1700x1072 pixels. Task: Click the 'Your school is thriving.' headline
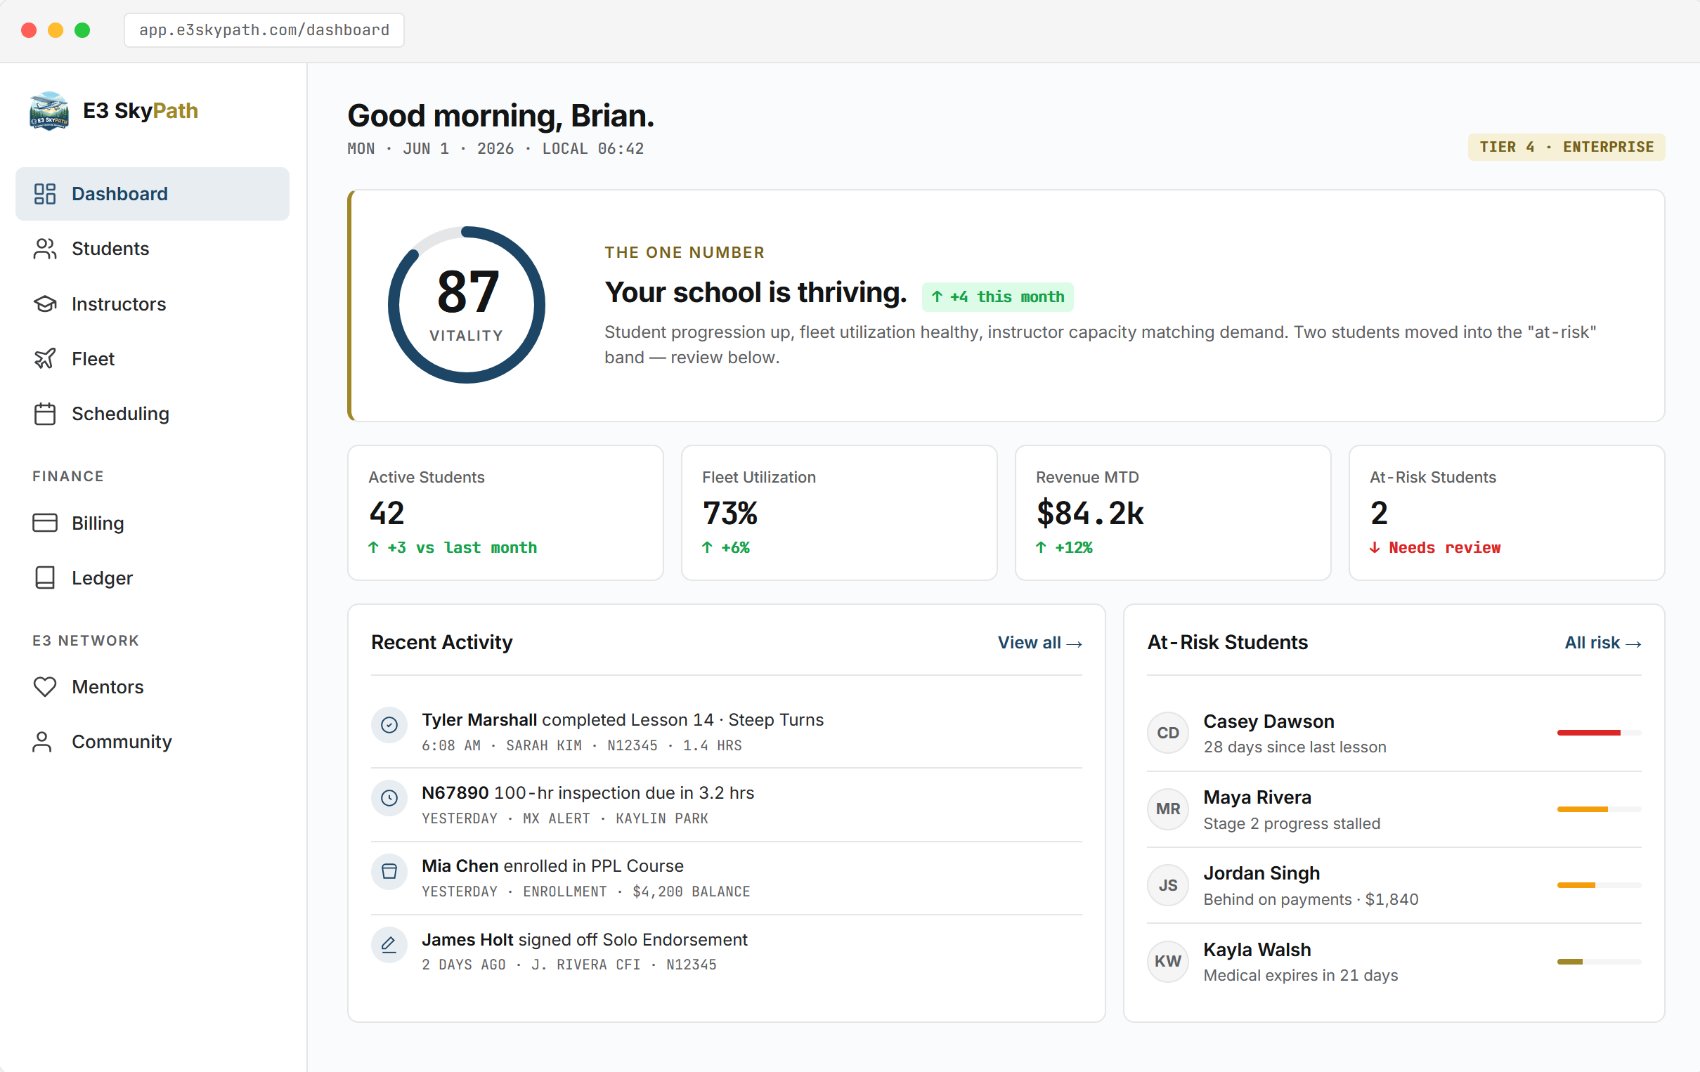tap(755, 293)
